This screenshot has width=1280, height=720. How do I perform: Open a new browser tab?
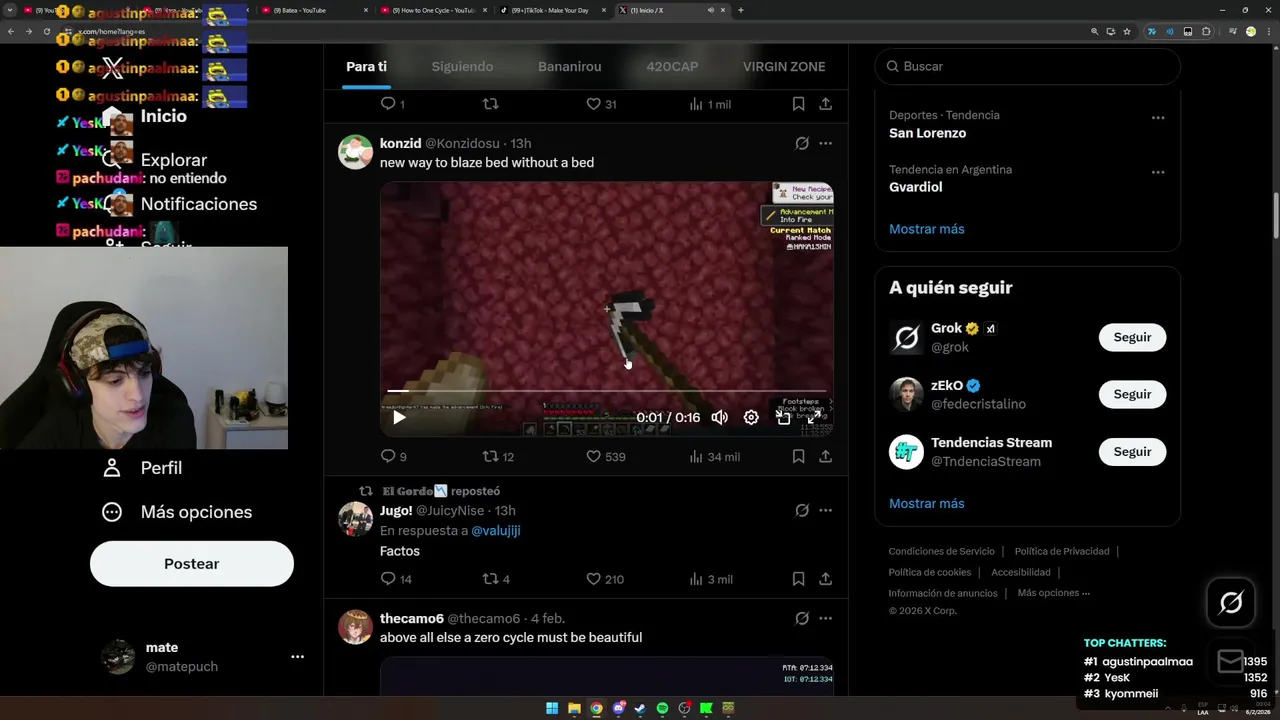click(741, 10)
